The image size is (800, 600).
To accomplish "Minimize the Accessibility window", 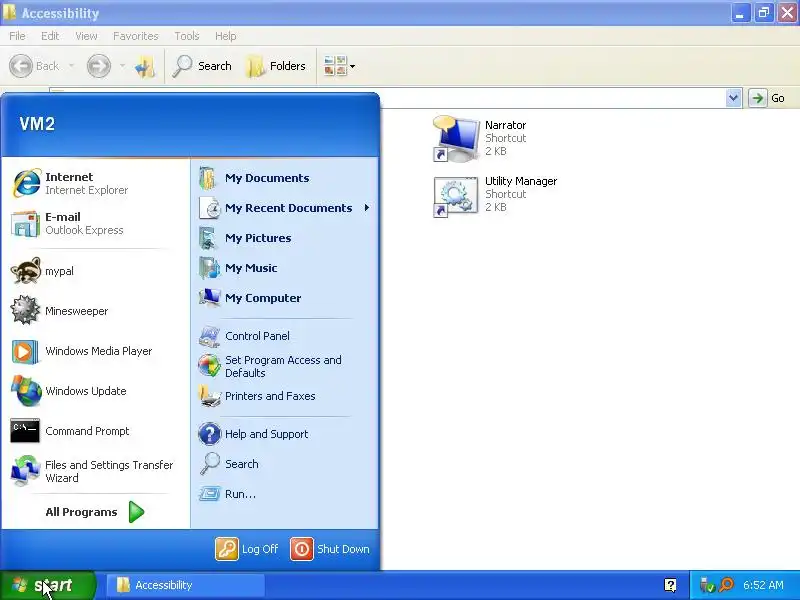I will (740, 13).
